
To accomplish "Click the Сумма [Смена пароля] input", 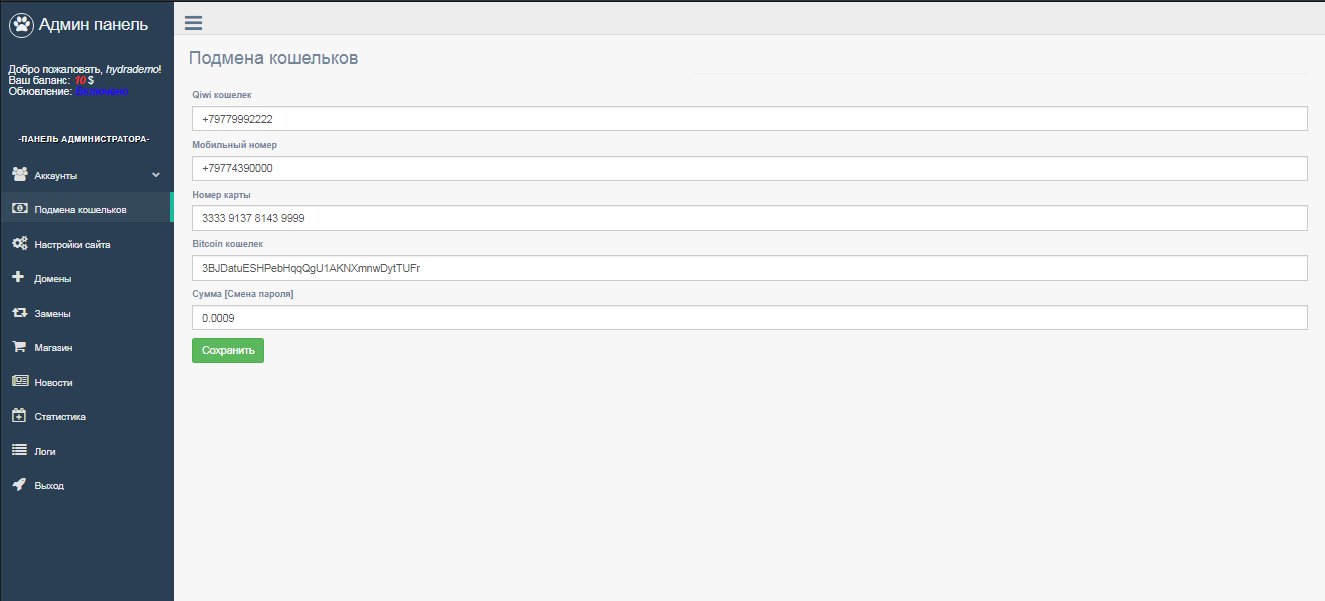I will coord(749,318).
